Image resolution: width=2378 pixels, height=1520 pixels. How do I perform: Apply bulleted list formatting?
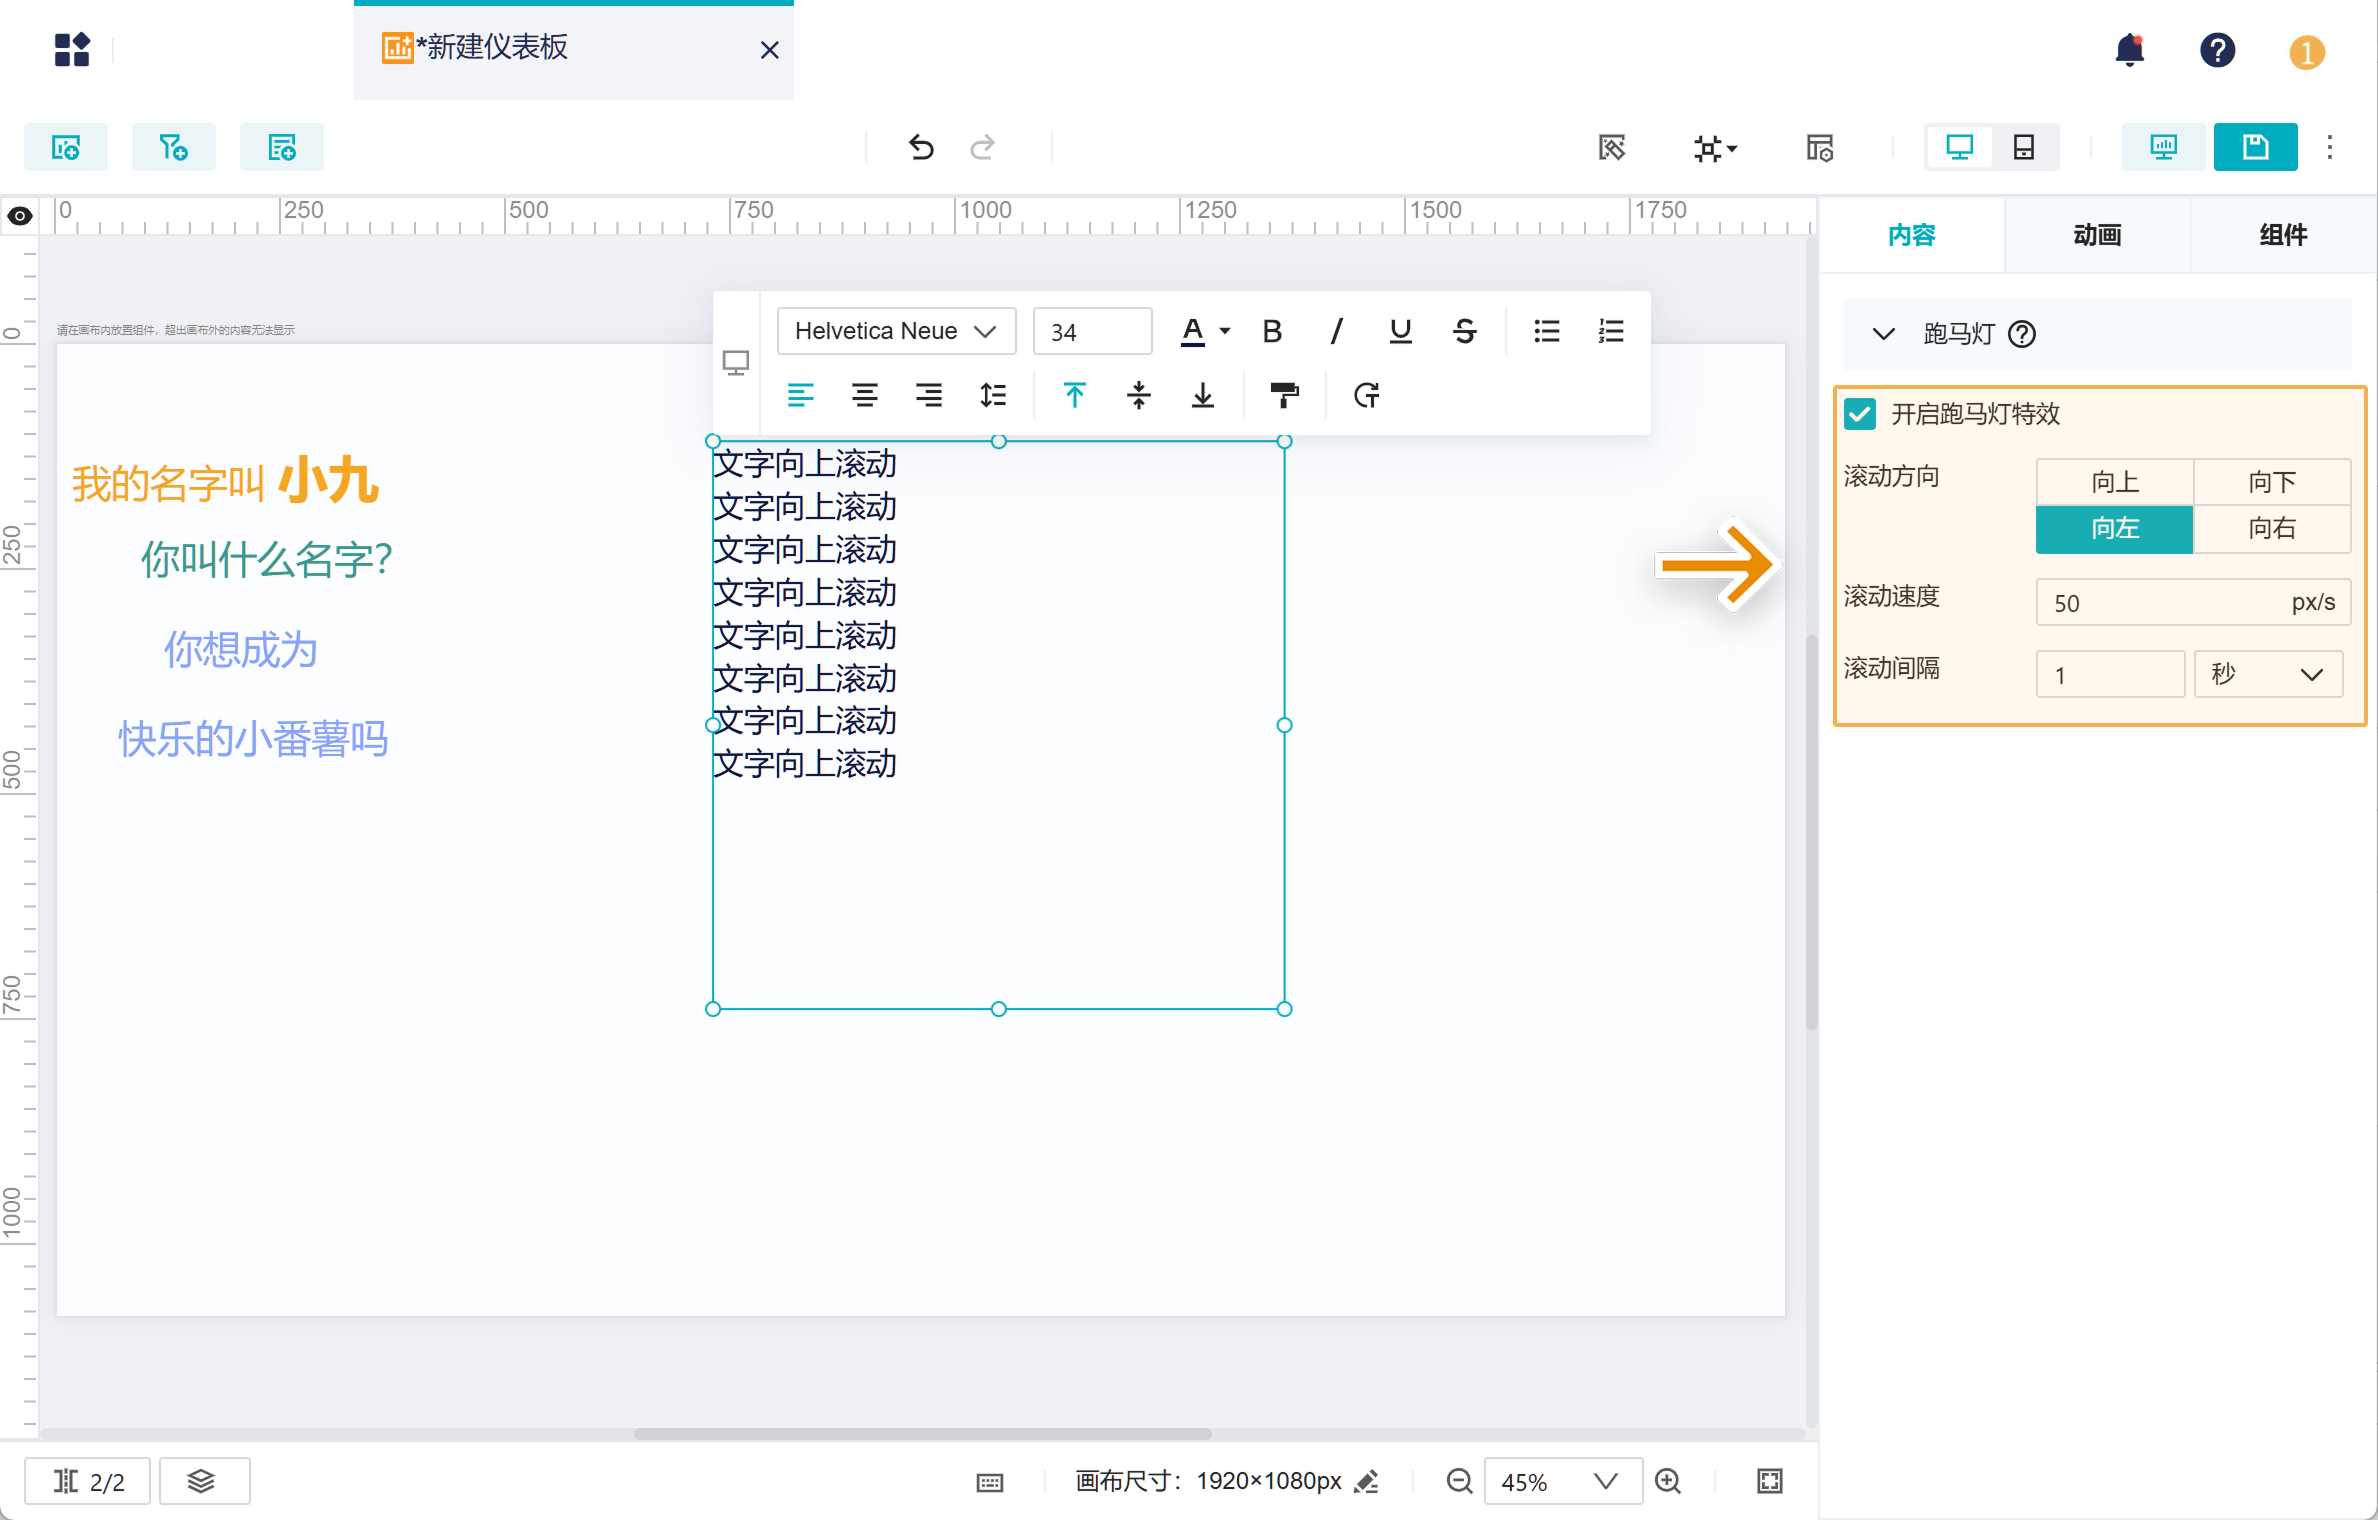(x=1546, y=331)
